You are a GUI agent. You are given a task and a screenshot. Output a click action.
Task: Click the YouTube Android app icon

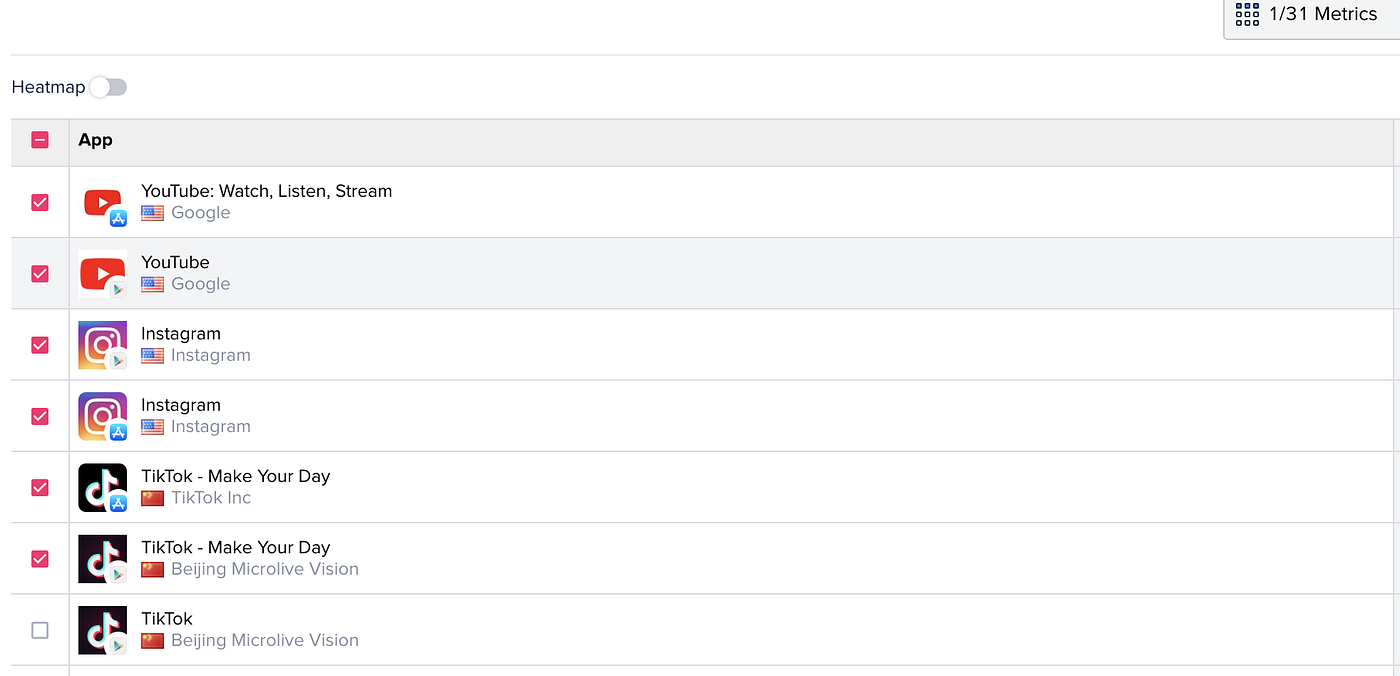pos(102,273)
